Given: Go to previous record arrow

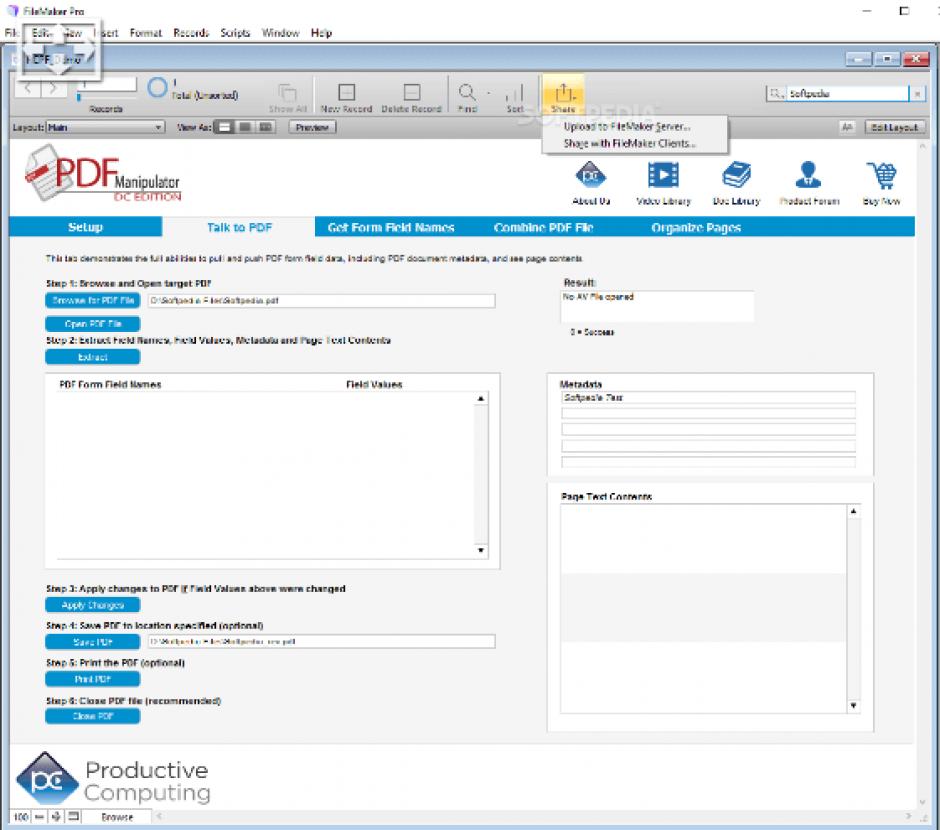Looking at the screenshot, I should pos(28,88).
